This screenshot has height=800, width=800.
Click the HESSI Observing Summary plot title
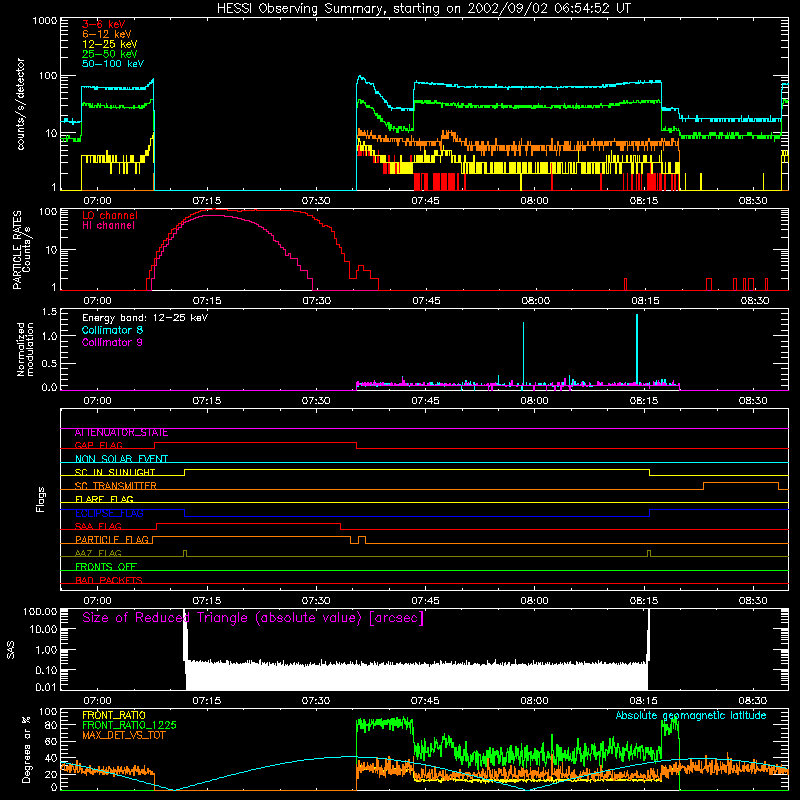tap(424, 9)
